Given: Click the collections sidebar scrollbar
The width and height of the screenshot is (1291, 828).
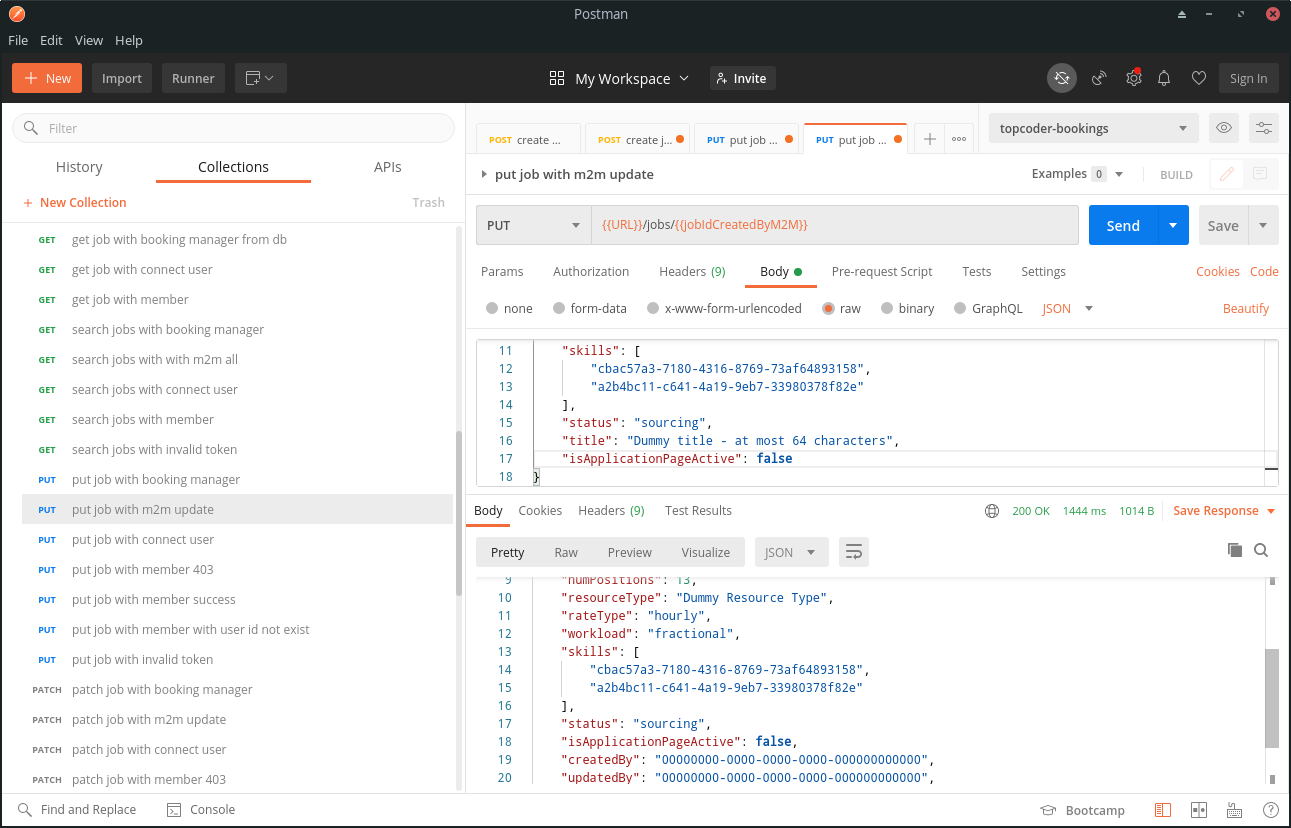Looking at the screenshot, I should tap(459, 513).
